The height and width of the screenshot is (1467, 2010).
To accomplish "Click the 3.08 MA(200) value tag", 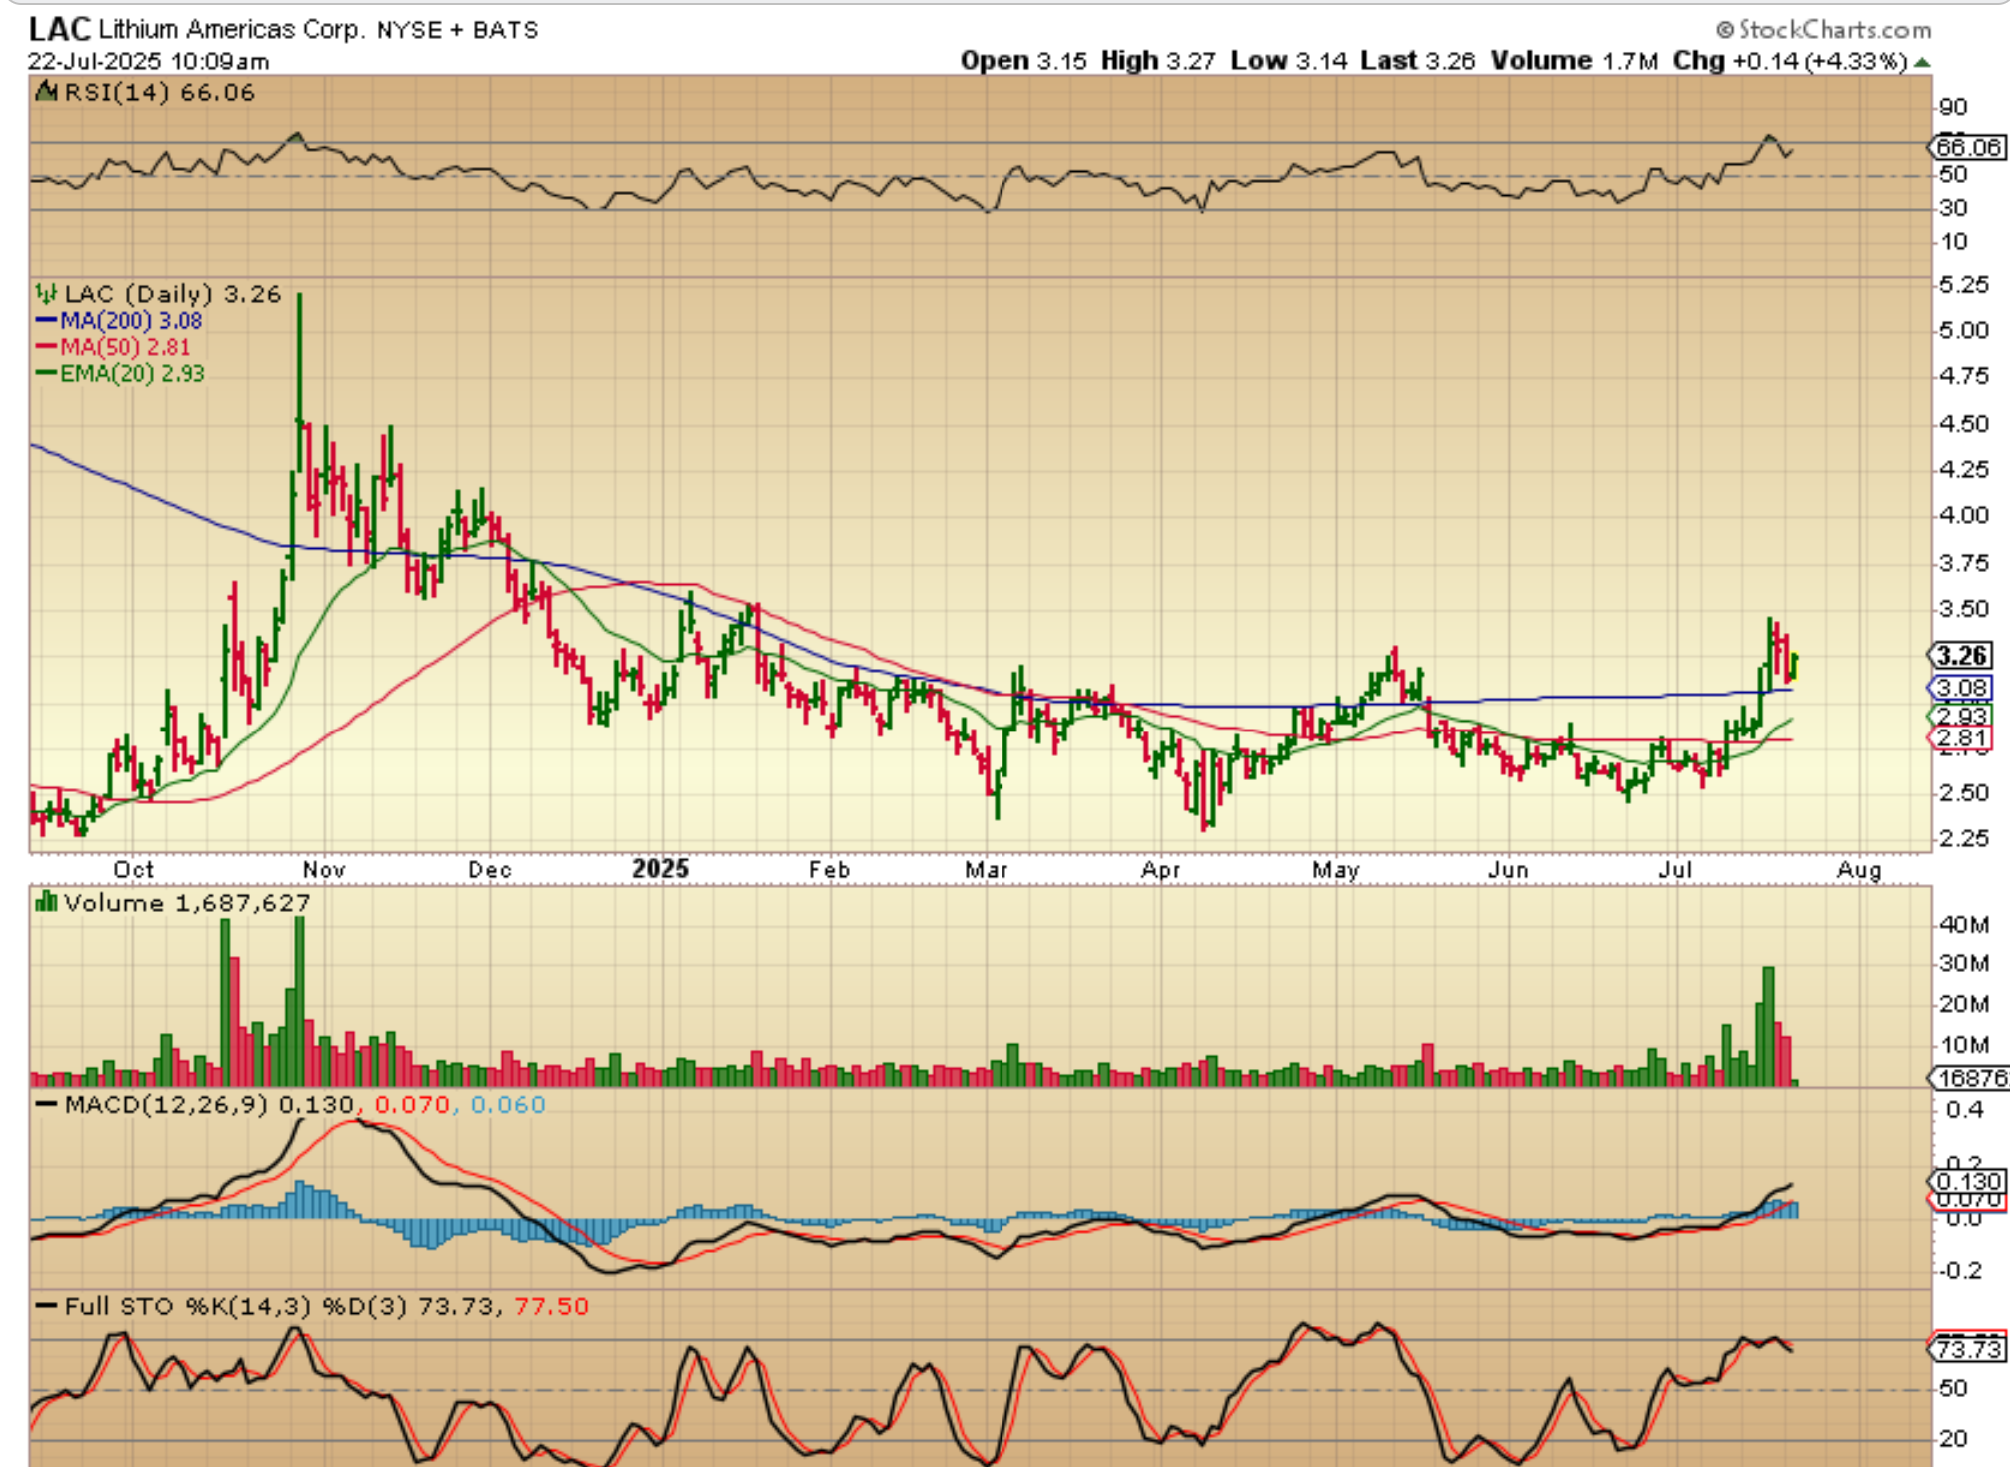I will tap(1960, 688).
